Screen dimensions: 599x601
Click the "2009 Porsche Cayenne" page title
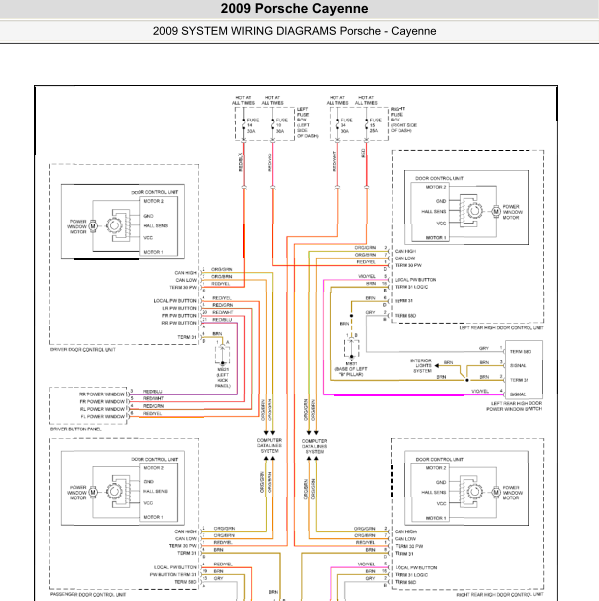pyautogui.click(x=294, y=8)
